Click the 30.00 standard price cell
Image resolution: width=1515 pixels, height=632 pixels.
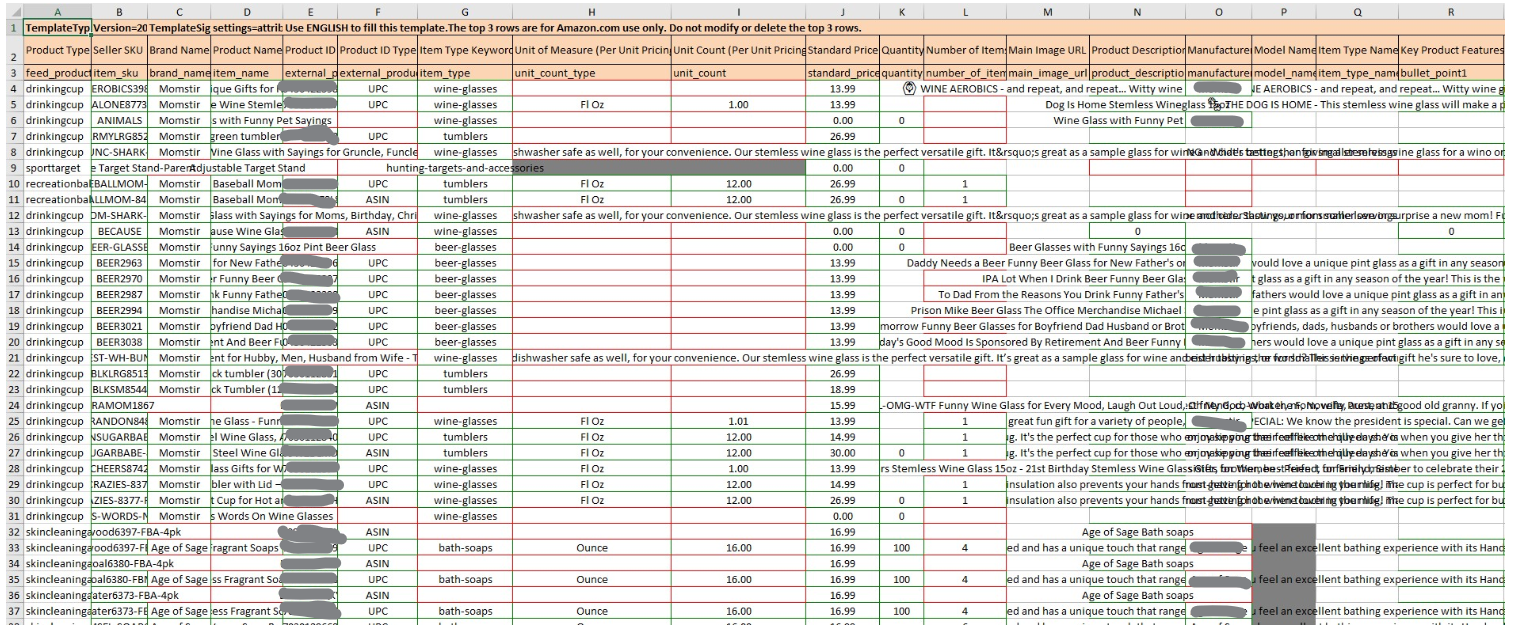click(842, 453)
